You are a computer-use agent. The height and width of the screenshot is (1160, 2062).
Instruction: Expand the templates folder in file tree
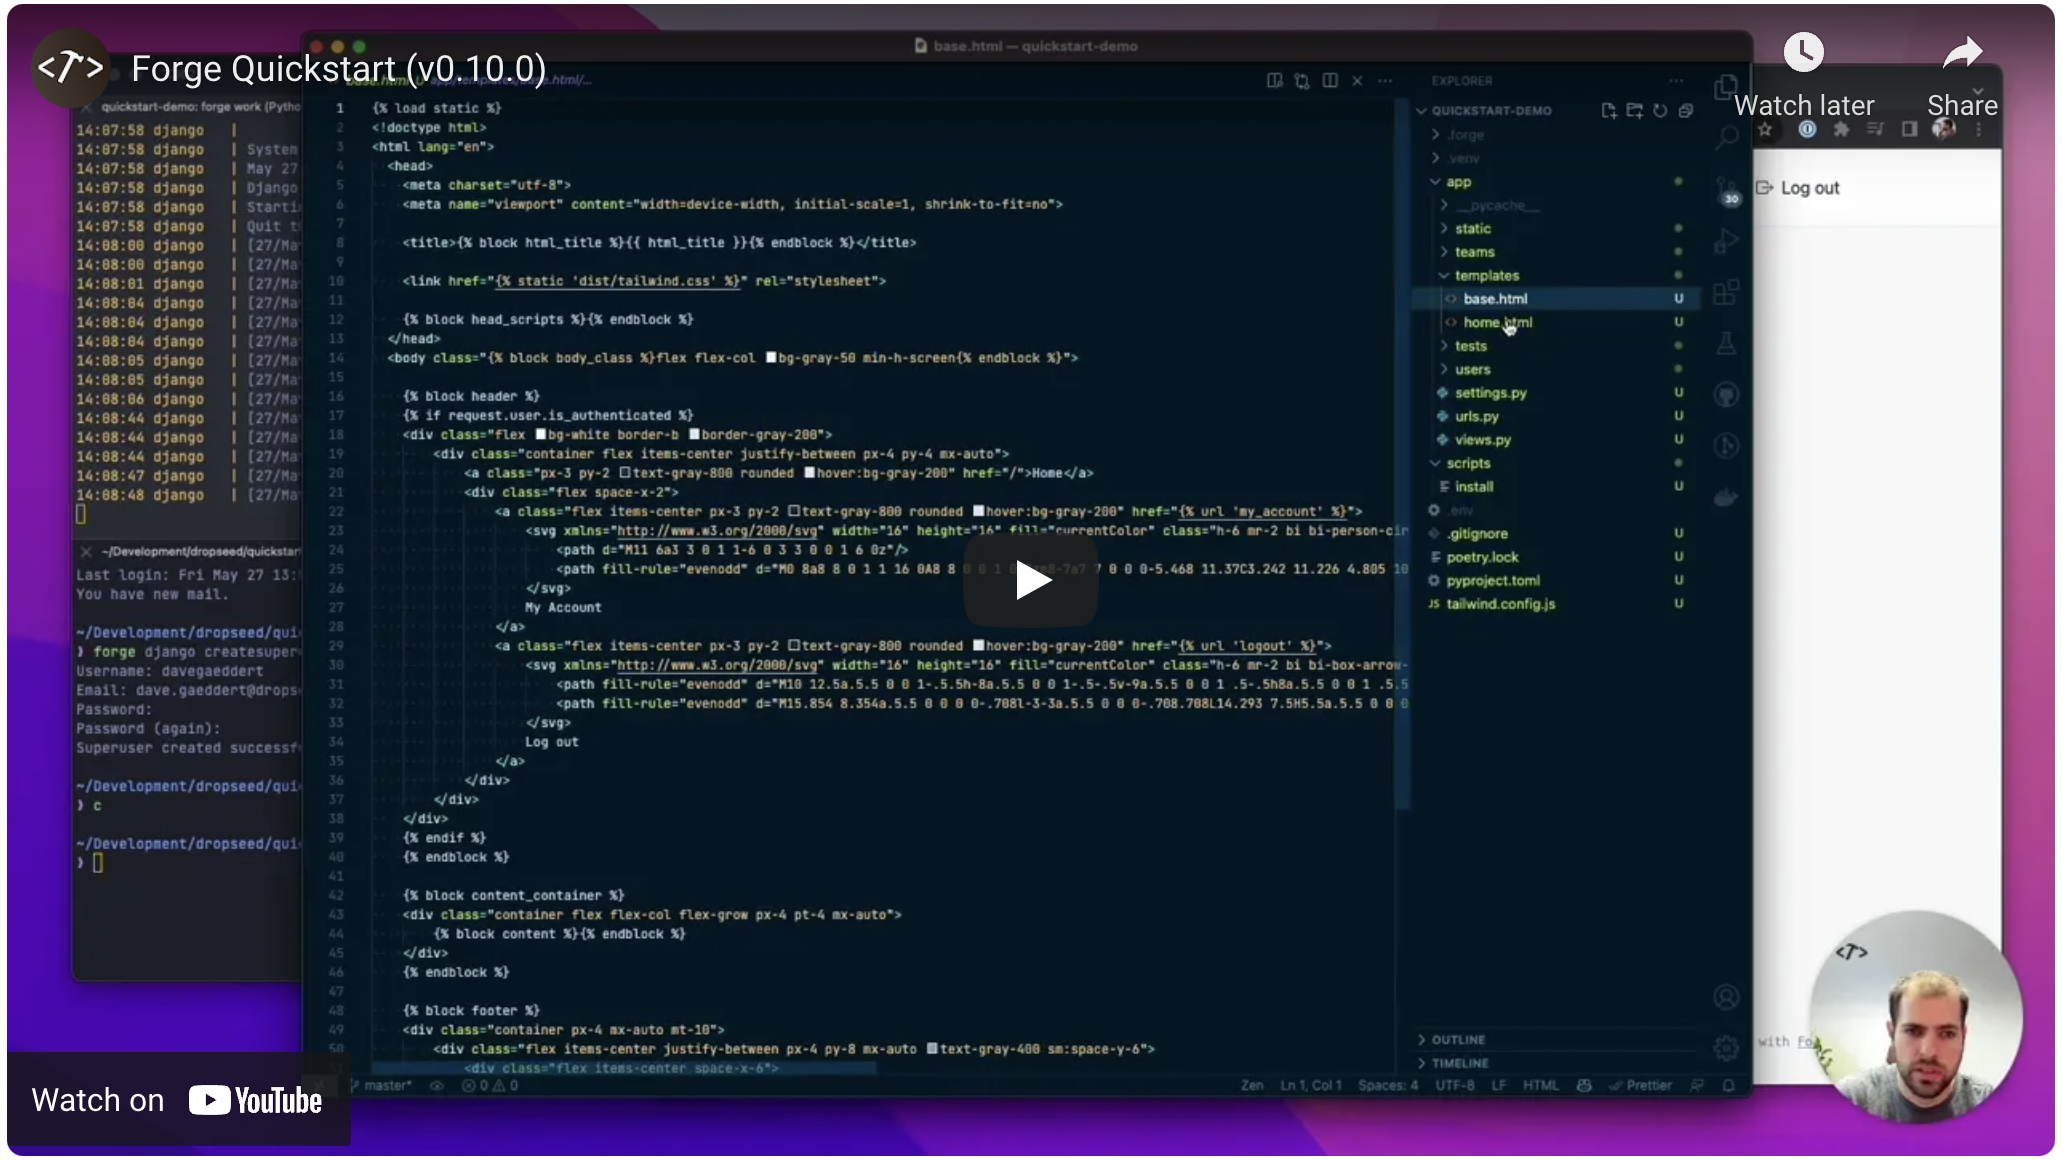(x=1486, y=275)
